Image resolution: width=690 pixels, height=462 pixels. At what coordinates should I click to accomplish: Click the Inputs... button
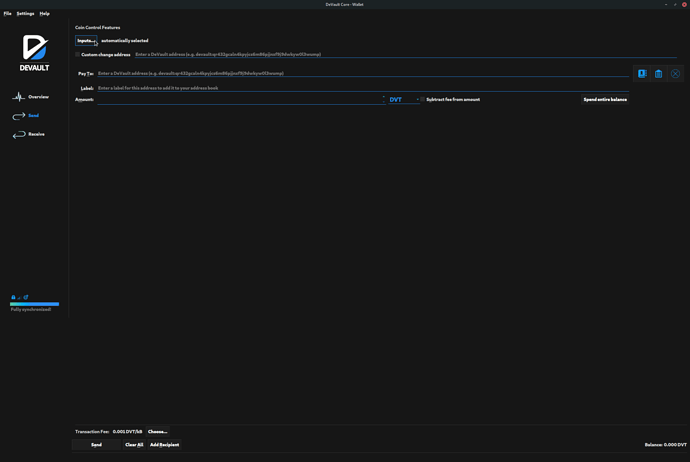[86, 40]
